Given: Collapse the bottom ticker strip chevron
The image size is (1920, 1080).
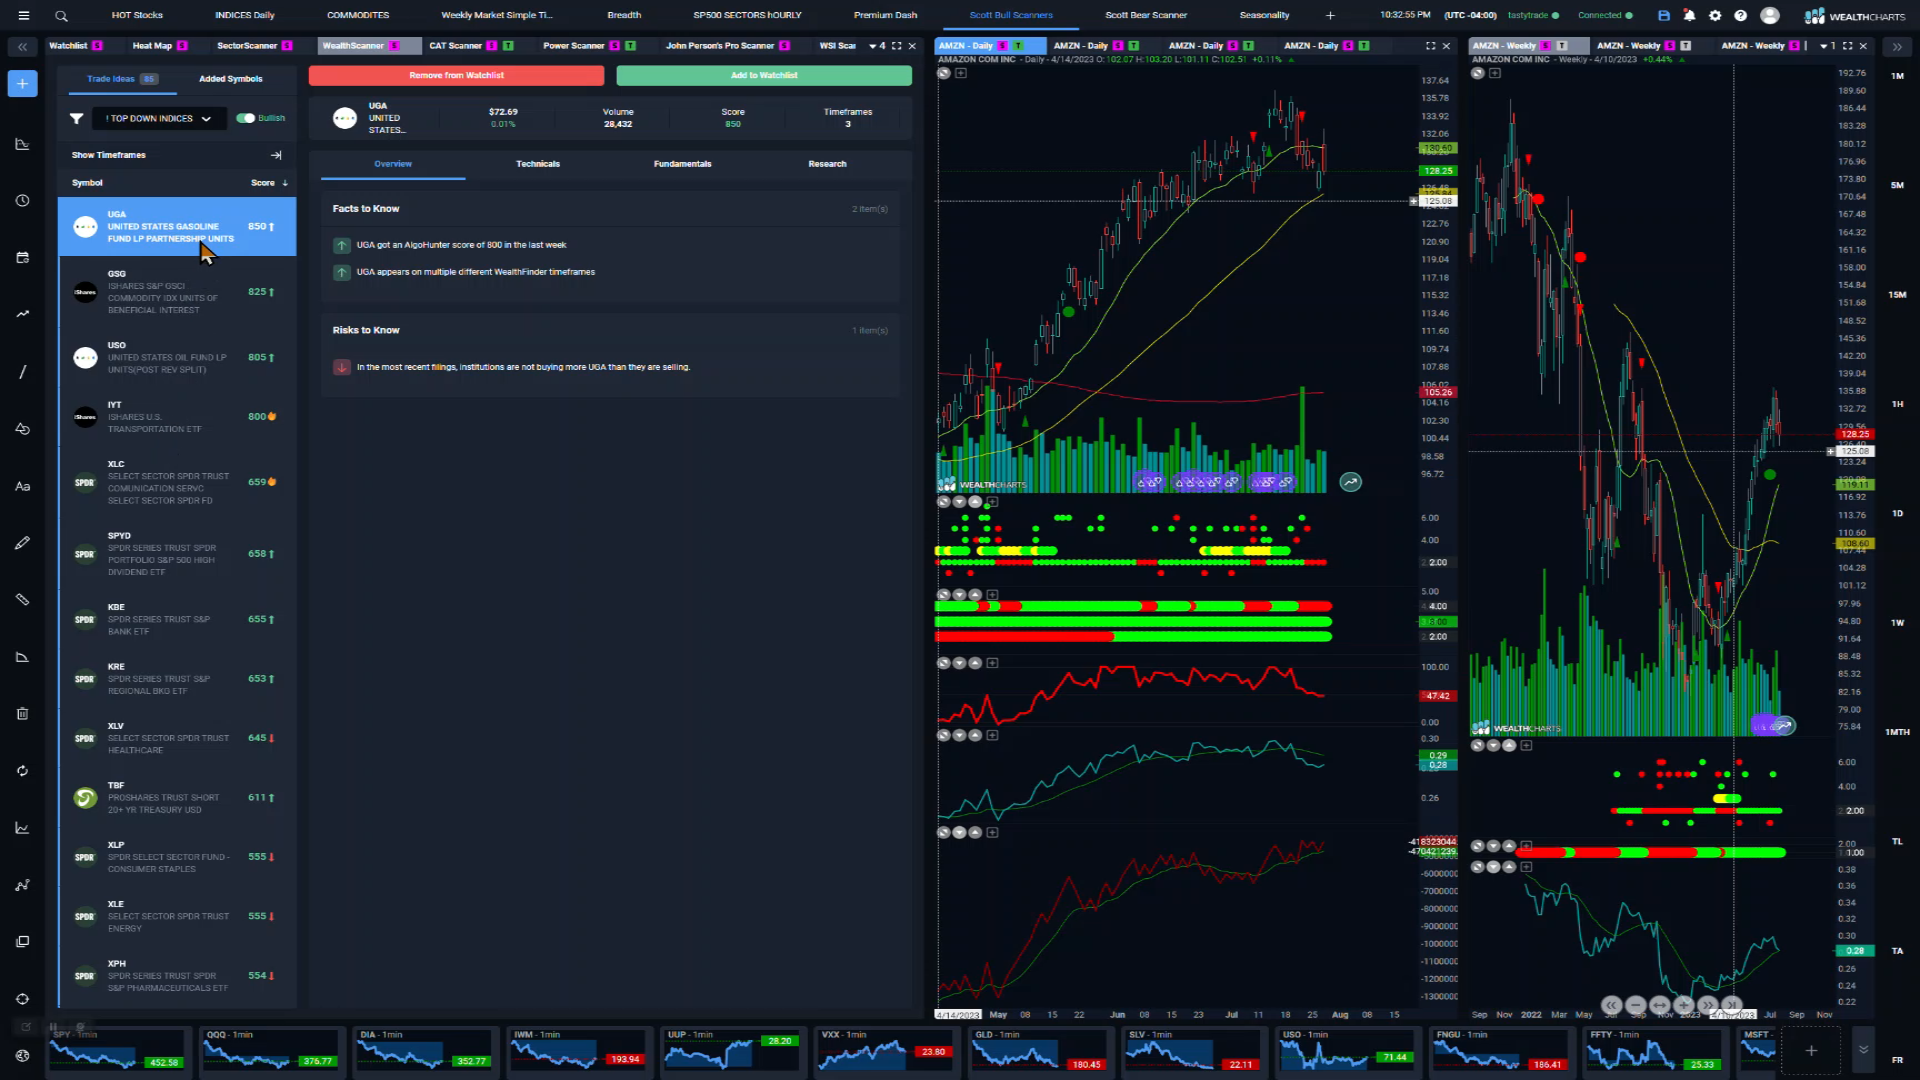Looking at the screenshot, I should tap(1863, 1050).
